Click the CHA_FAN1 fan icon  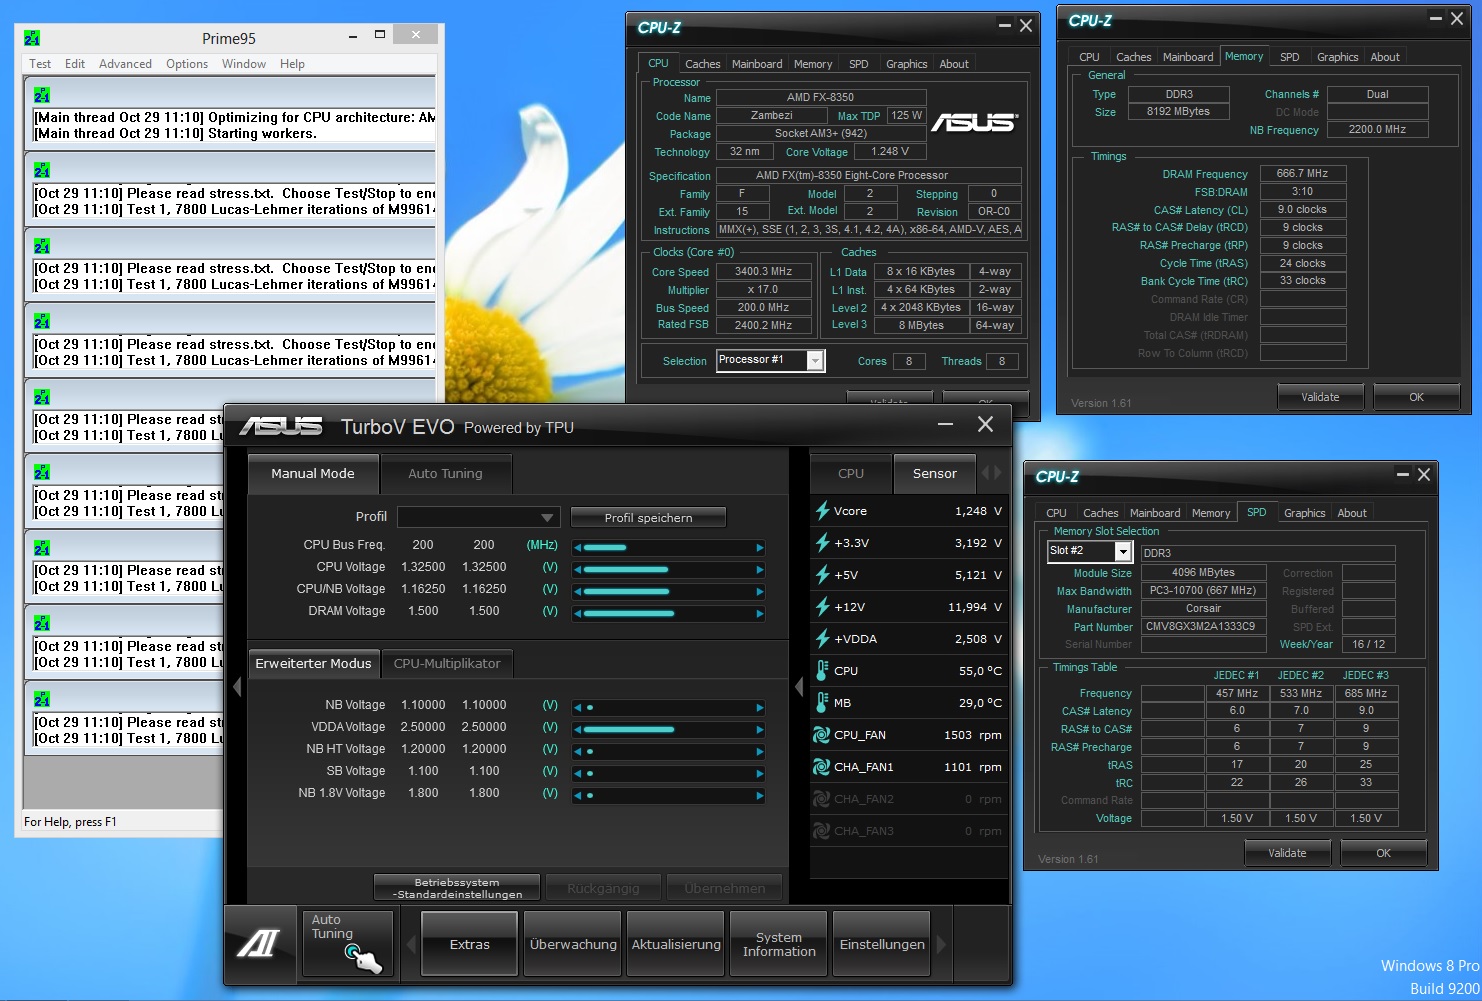(x=821, y=767)
